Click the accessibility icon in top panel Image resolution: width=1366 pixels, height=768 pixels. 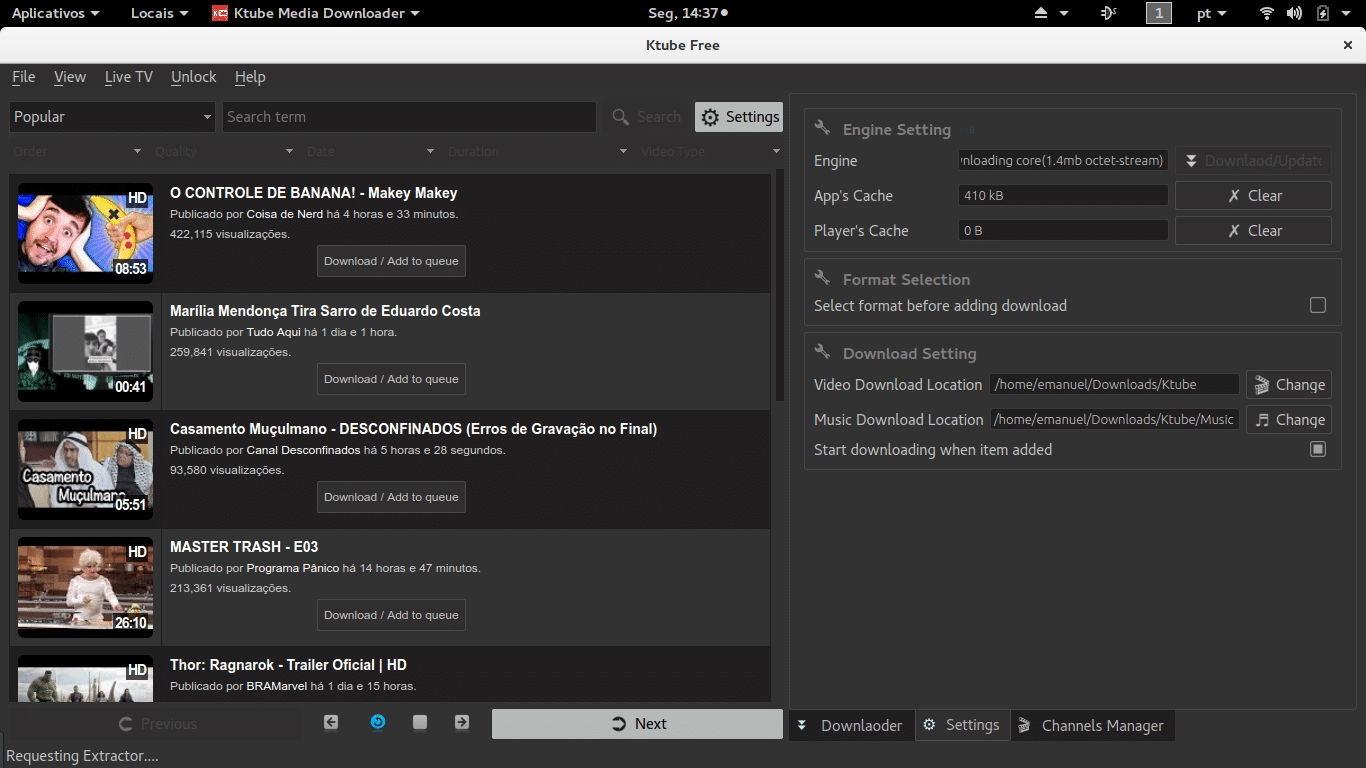[1108, 13]
